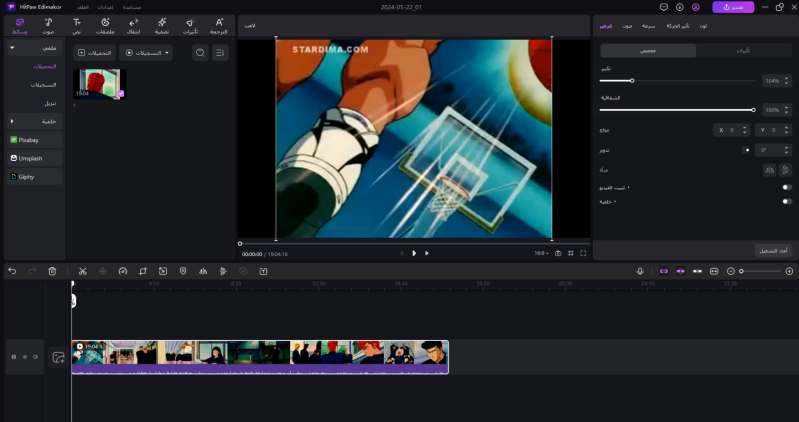Screen dimensions: 799x422
Task: Open the 16:9 aspect ratio dropdown
Action: pos(541,253)
